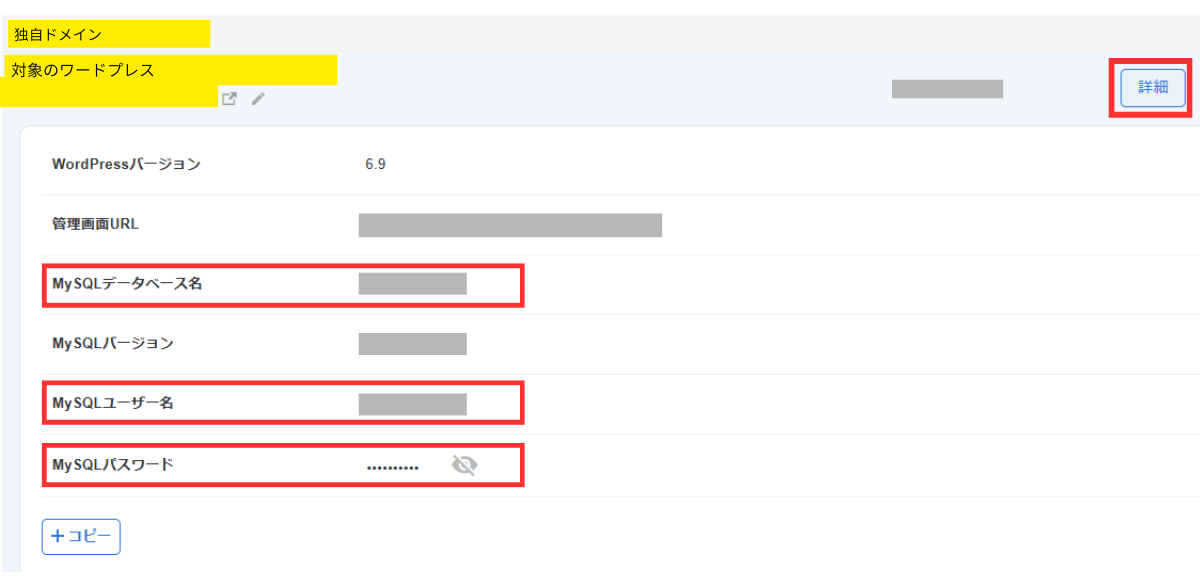Select the MySQL version value
Screen dimensions: 1200x580
(x=412, y=344)
